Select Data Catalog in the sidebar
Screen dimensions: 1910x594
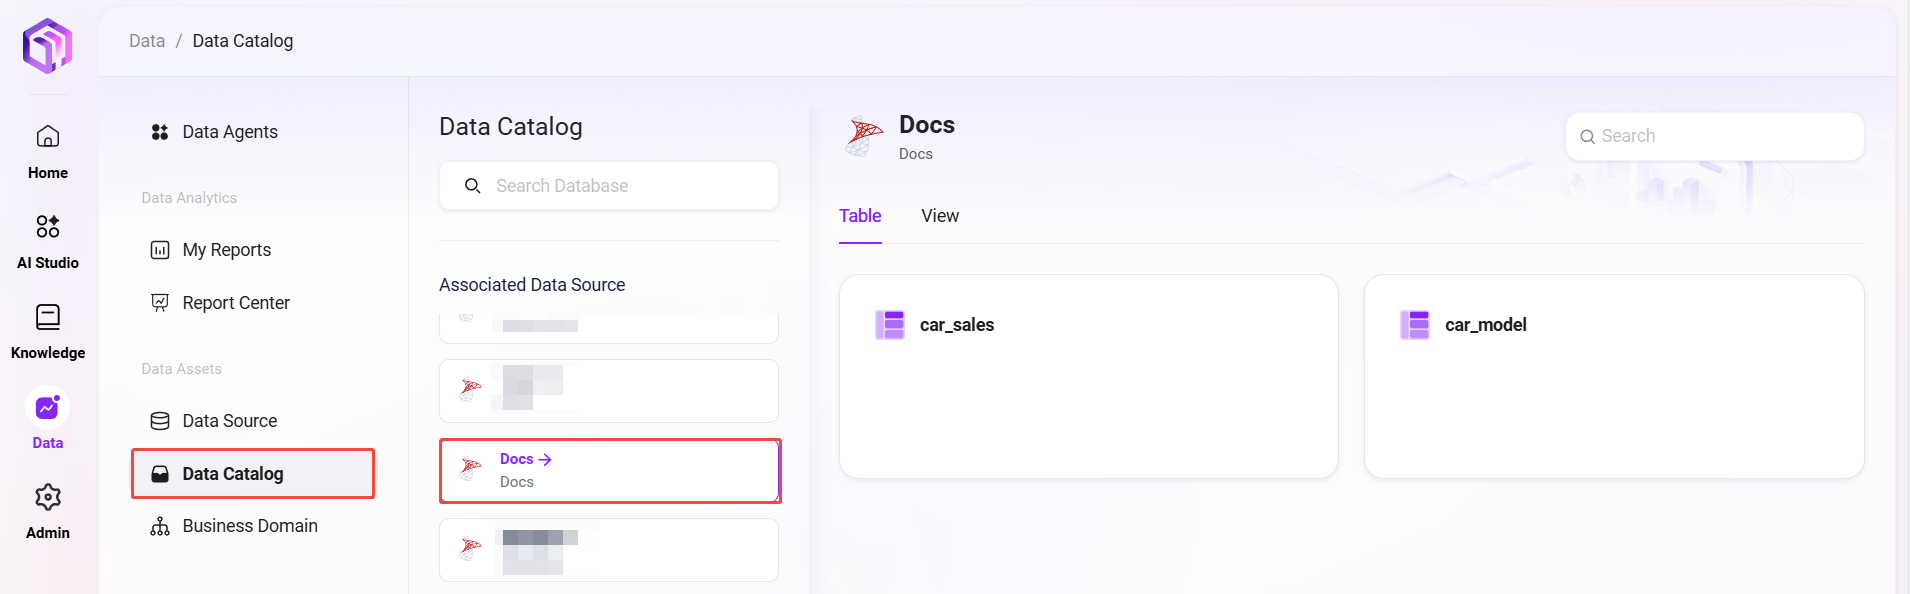232,474
